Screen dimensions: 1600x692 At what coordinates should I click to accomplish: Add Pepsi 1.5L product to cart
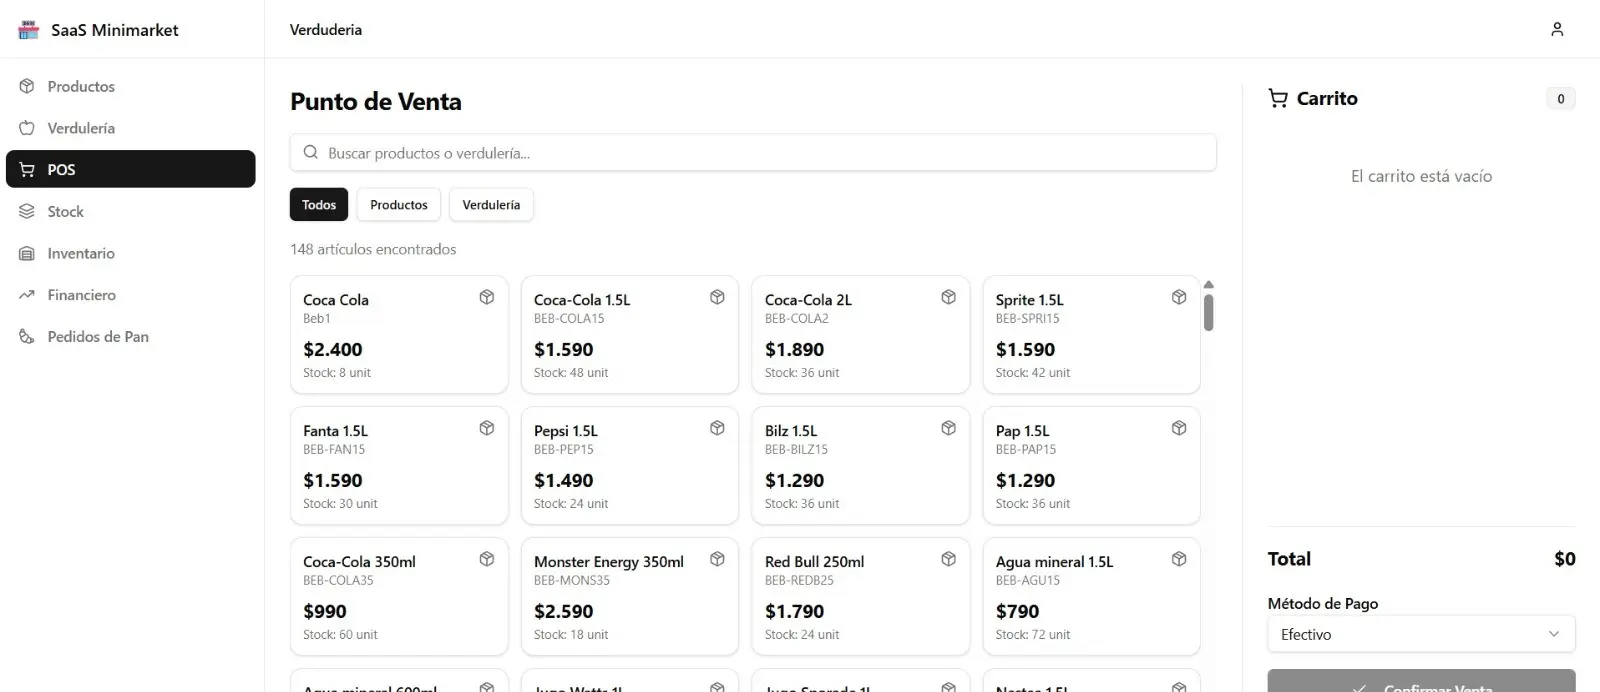coord(629,466)
